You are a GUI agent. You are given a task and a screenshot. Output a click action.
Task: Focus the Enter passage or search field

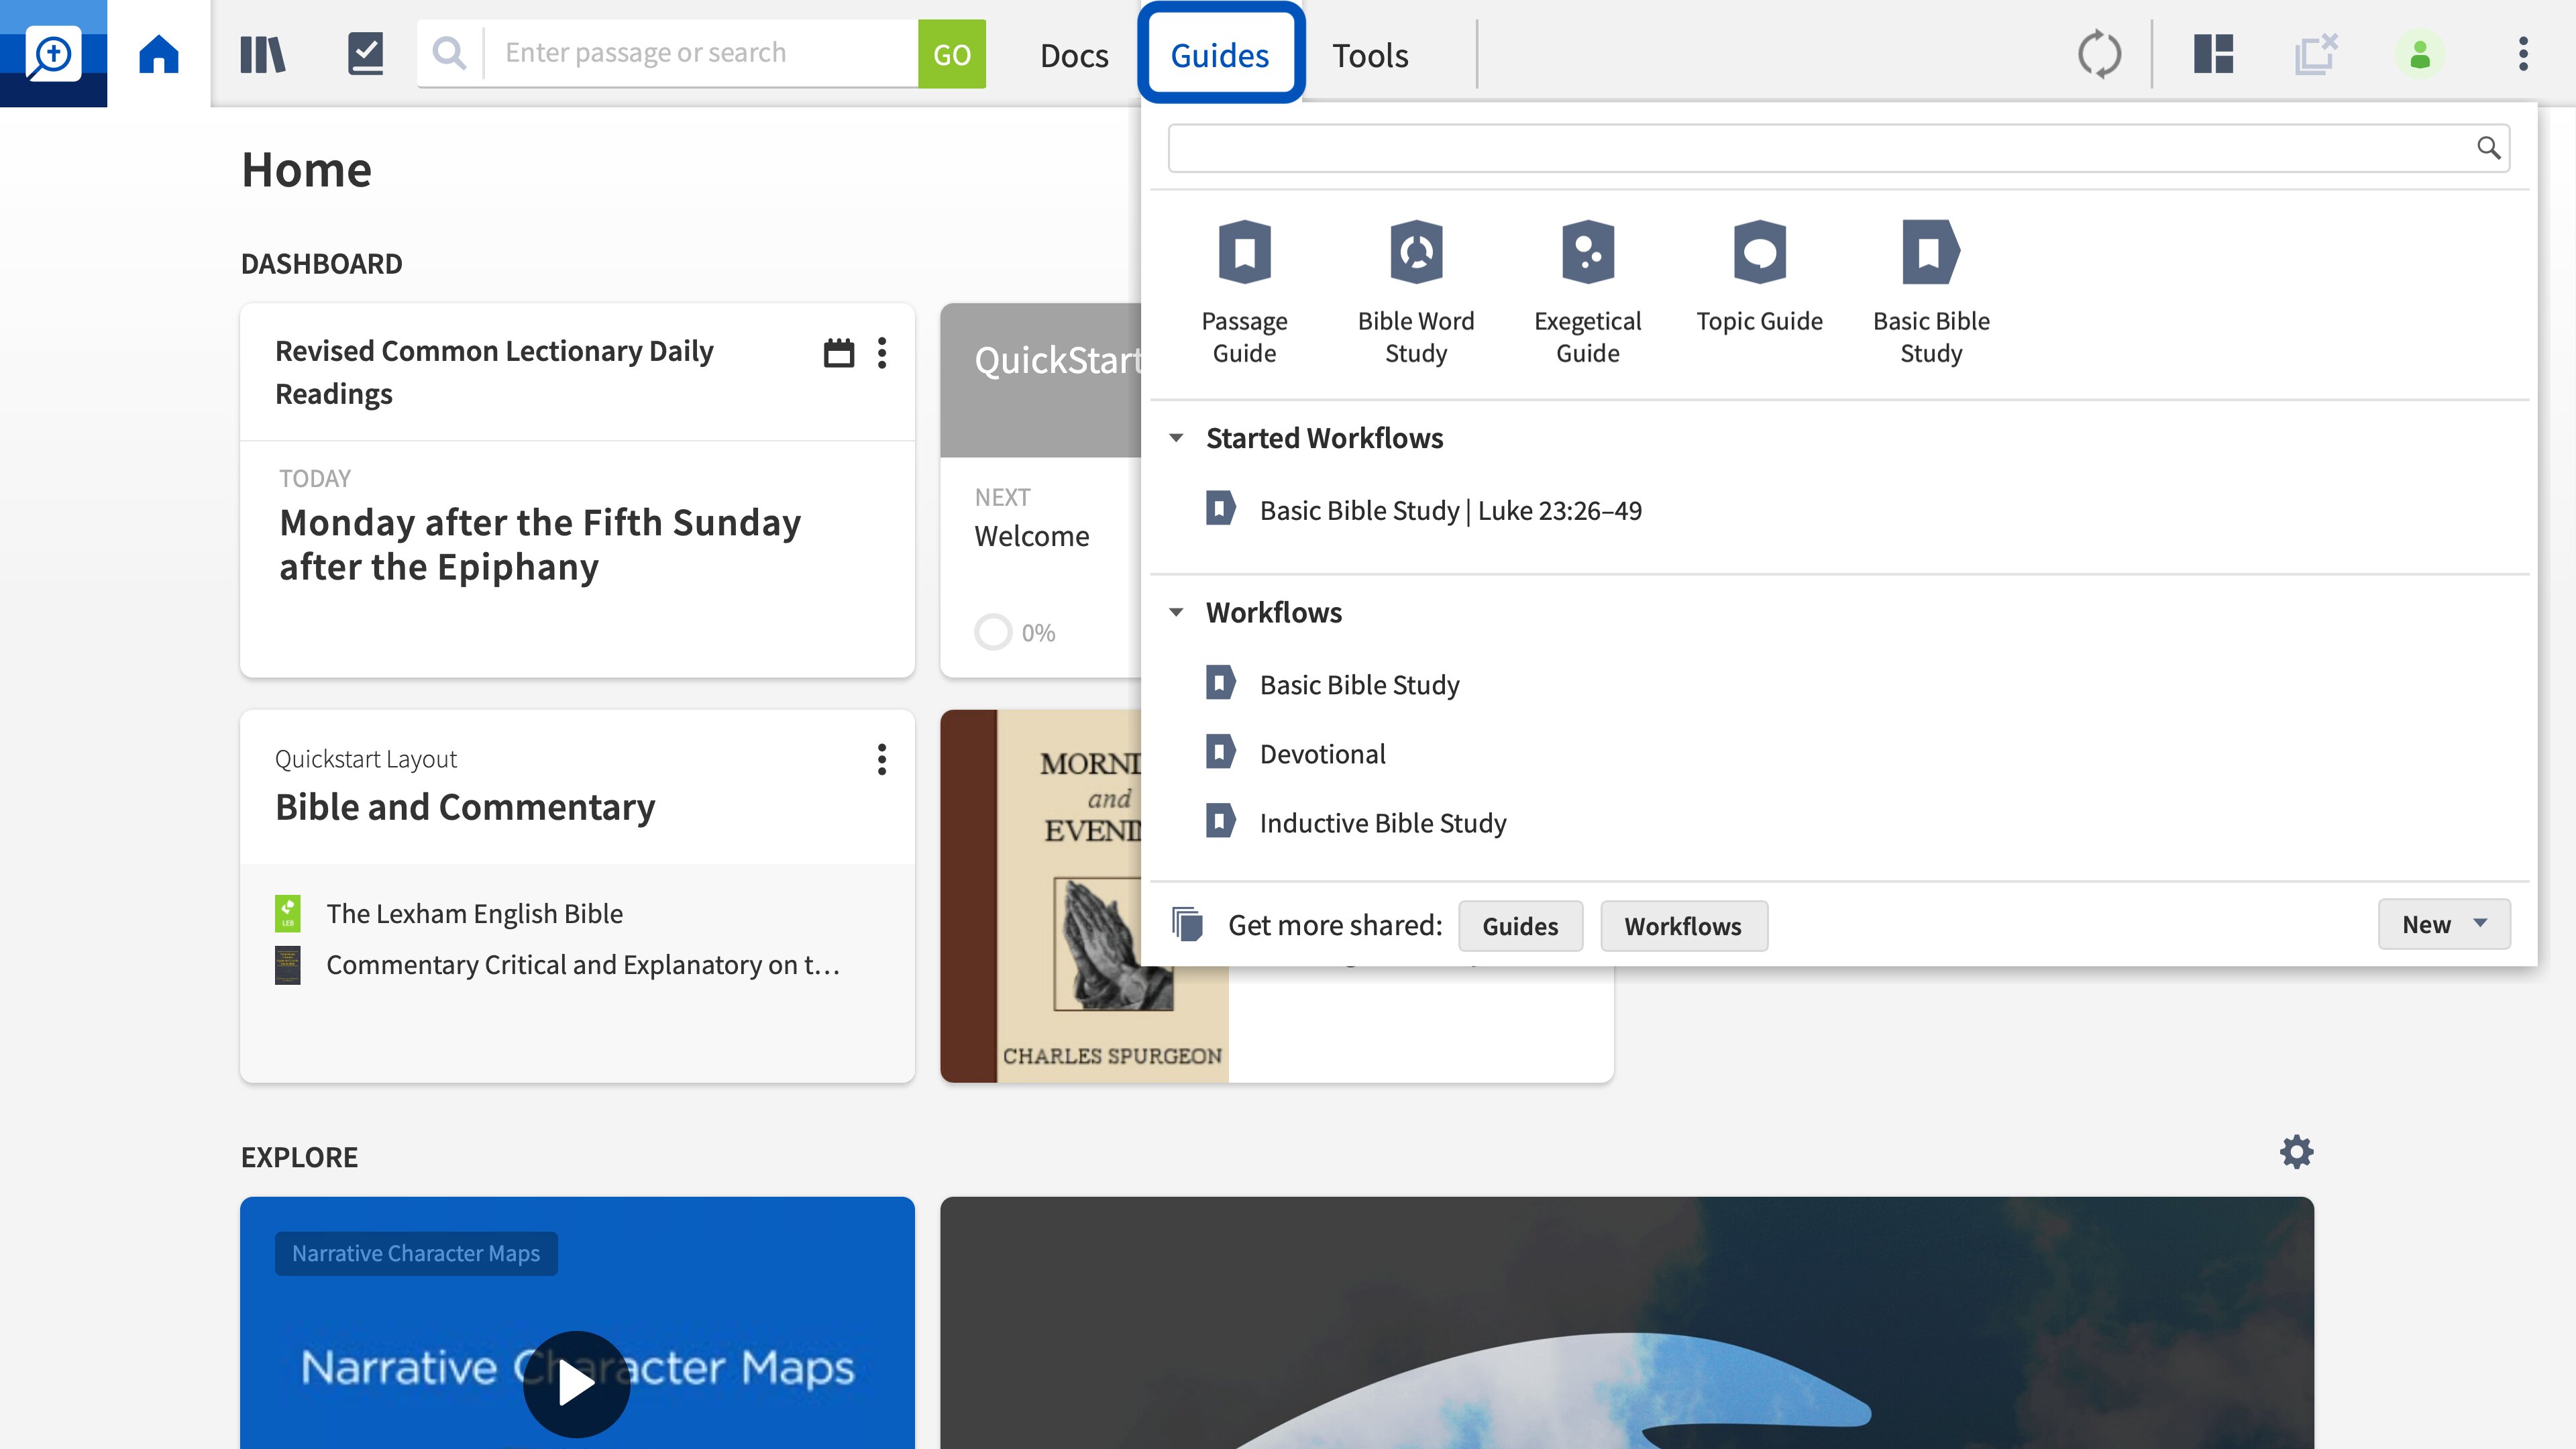pos(700,53)
